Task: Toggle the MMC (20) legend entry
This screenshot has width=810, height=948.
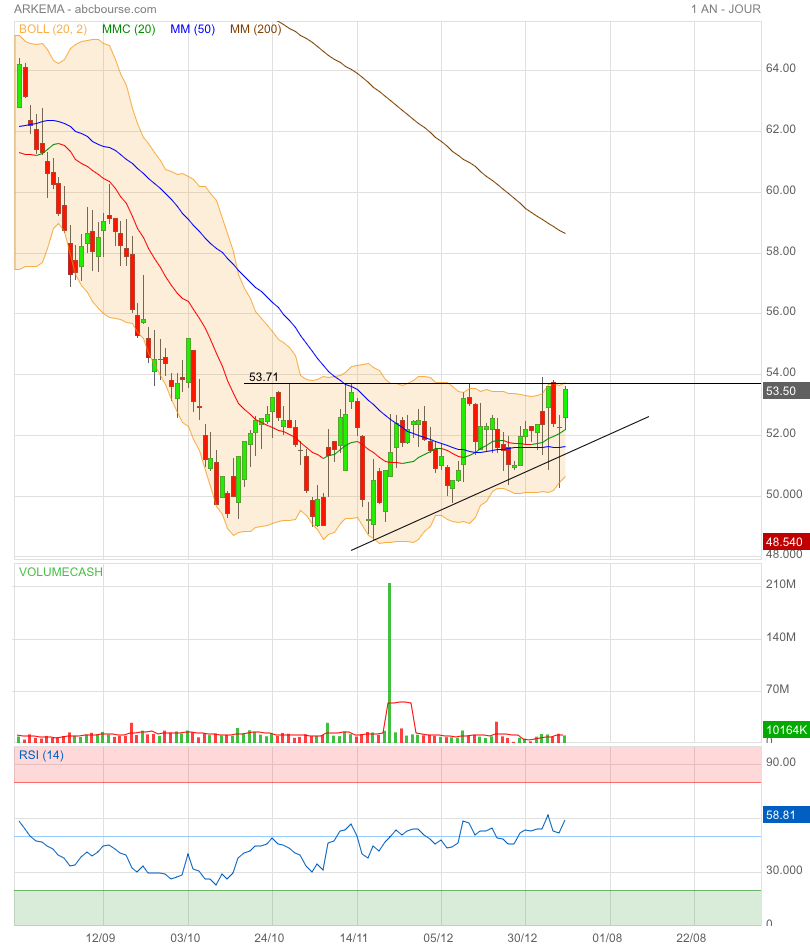Action: [128, 29]
